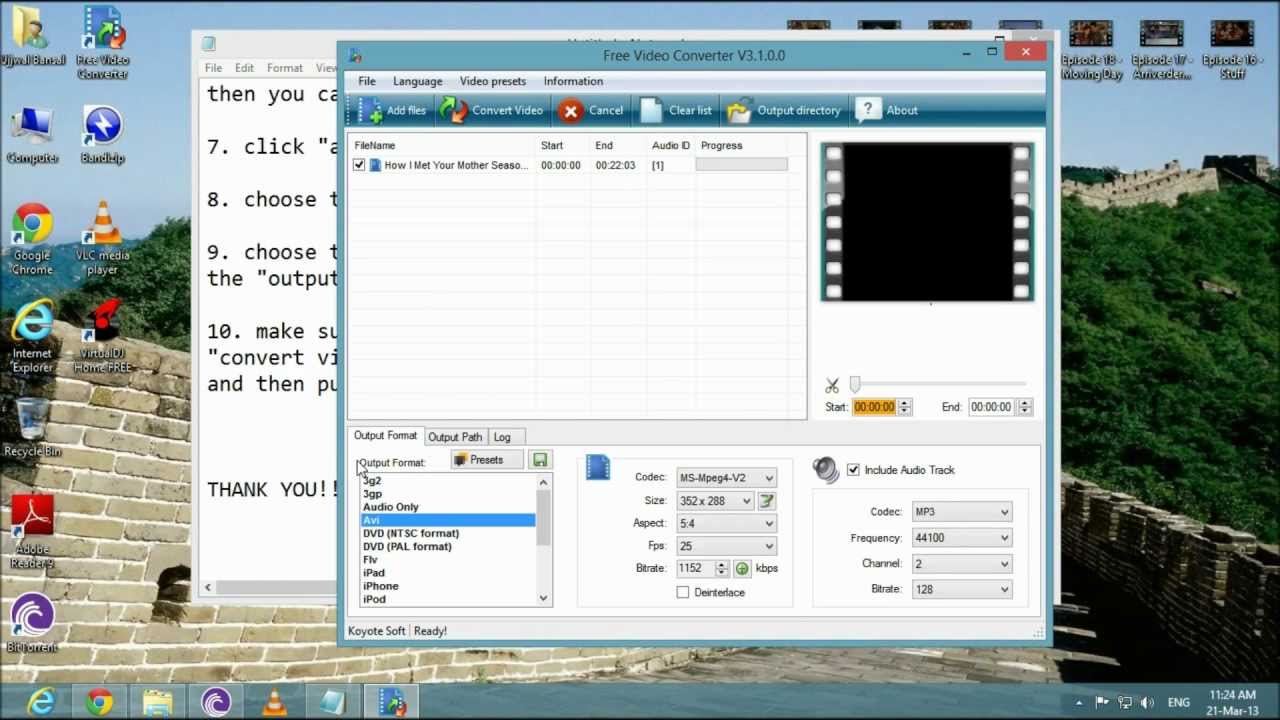Viewport: 1280px width, 720px height.
Task: Open Edit menu in Notepad window
Action: pos(244,68)
